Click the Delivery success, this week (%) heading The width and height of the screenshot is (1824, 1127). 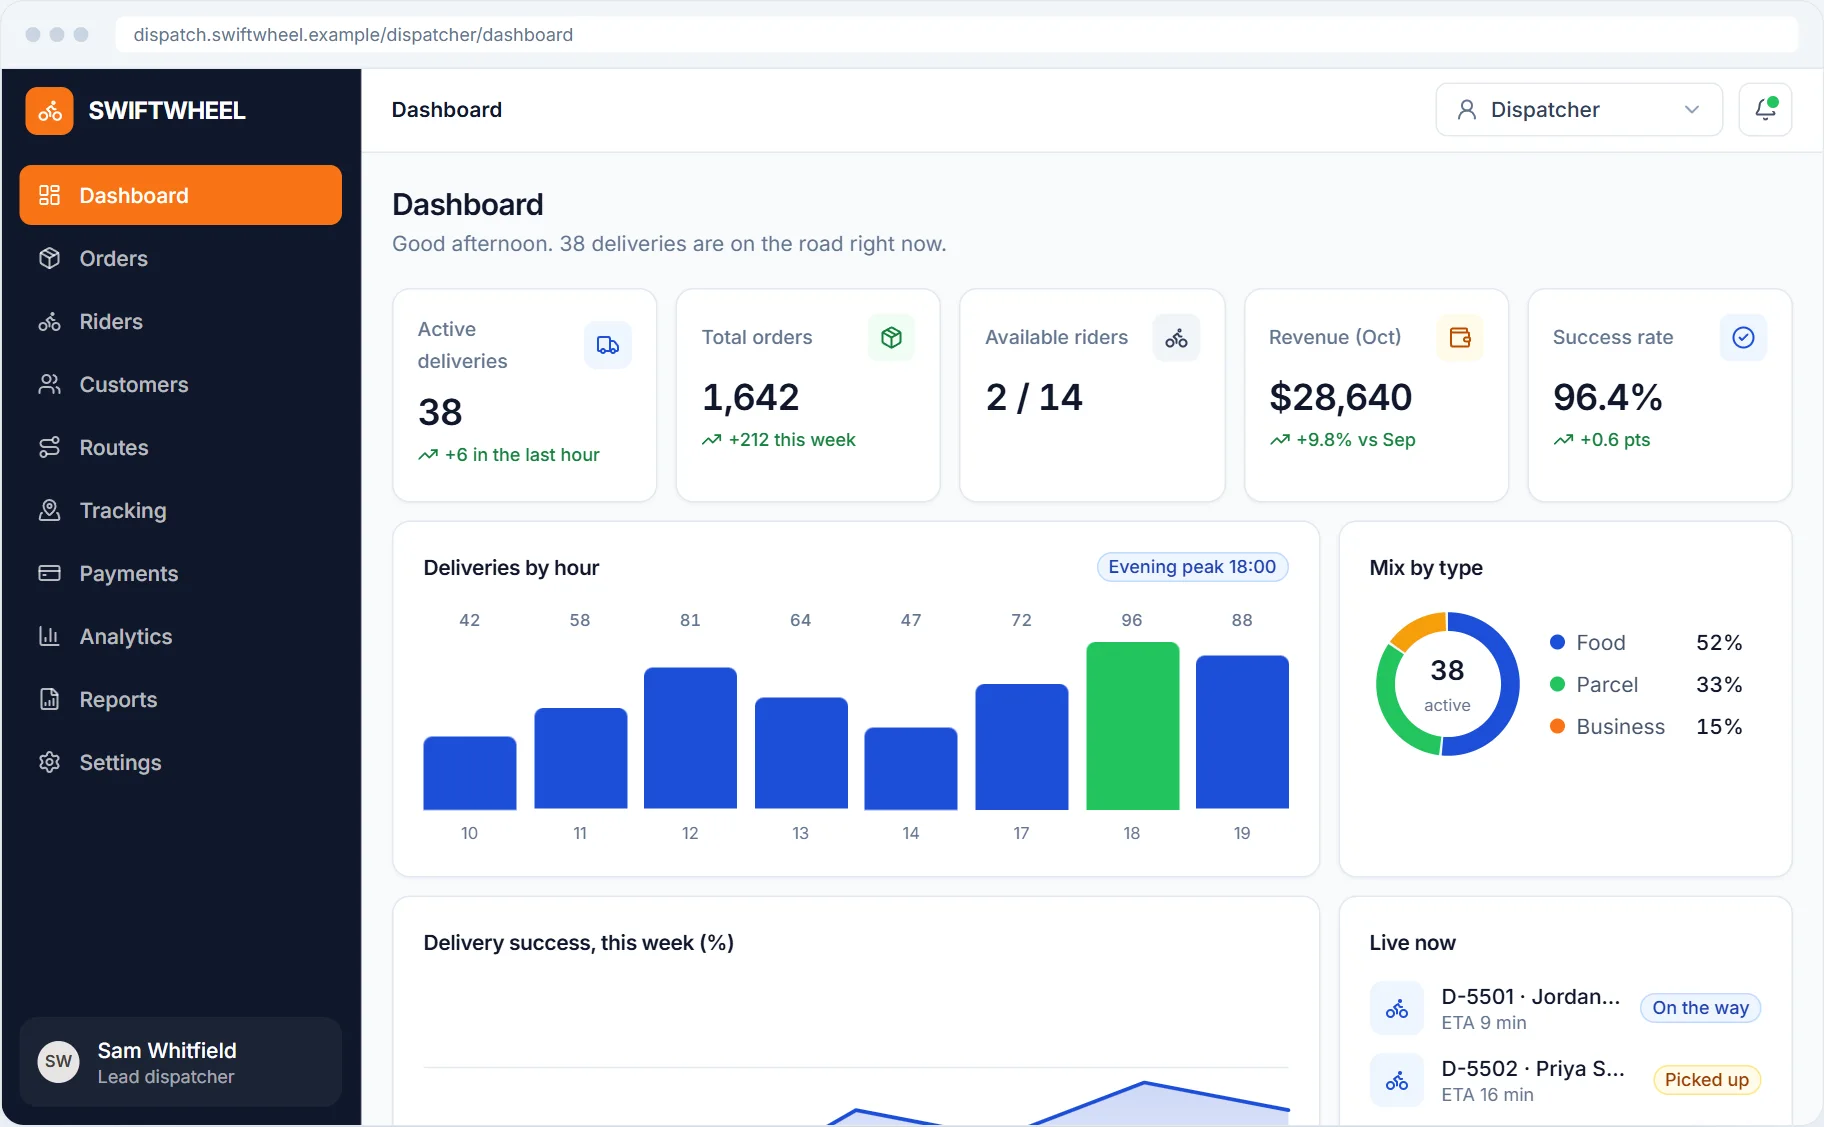point(578,942)
